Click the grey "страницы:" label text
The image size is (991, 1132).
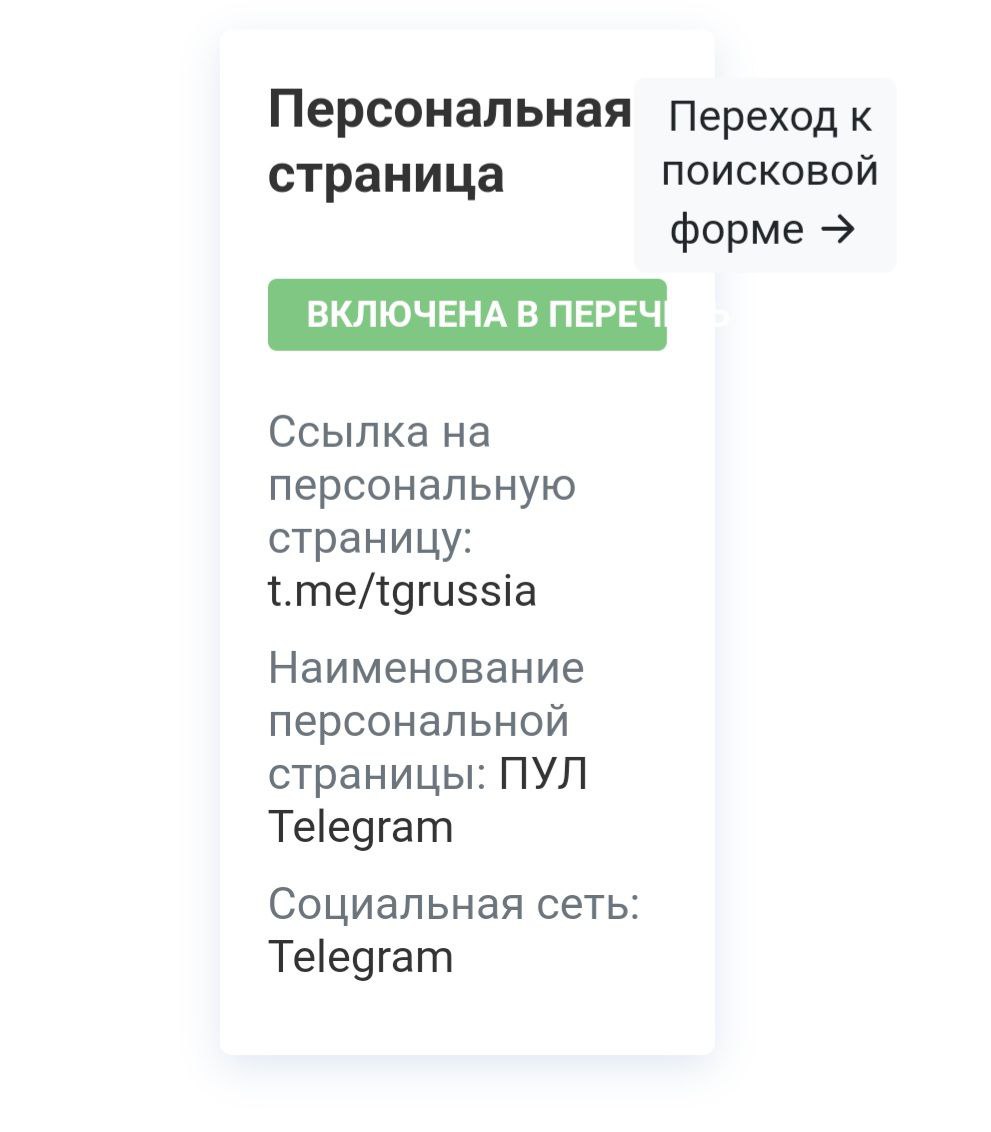[378, 774]
